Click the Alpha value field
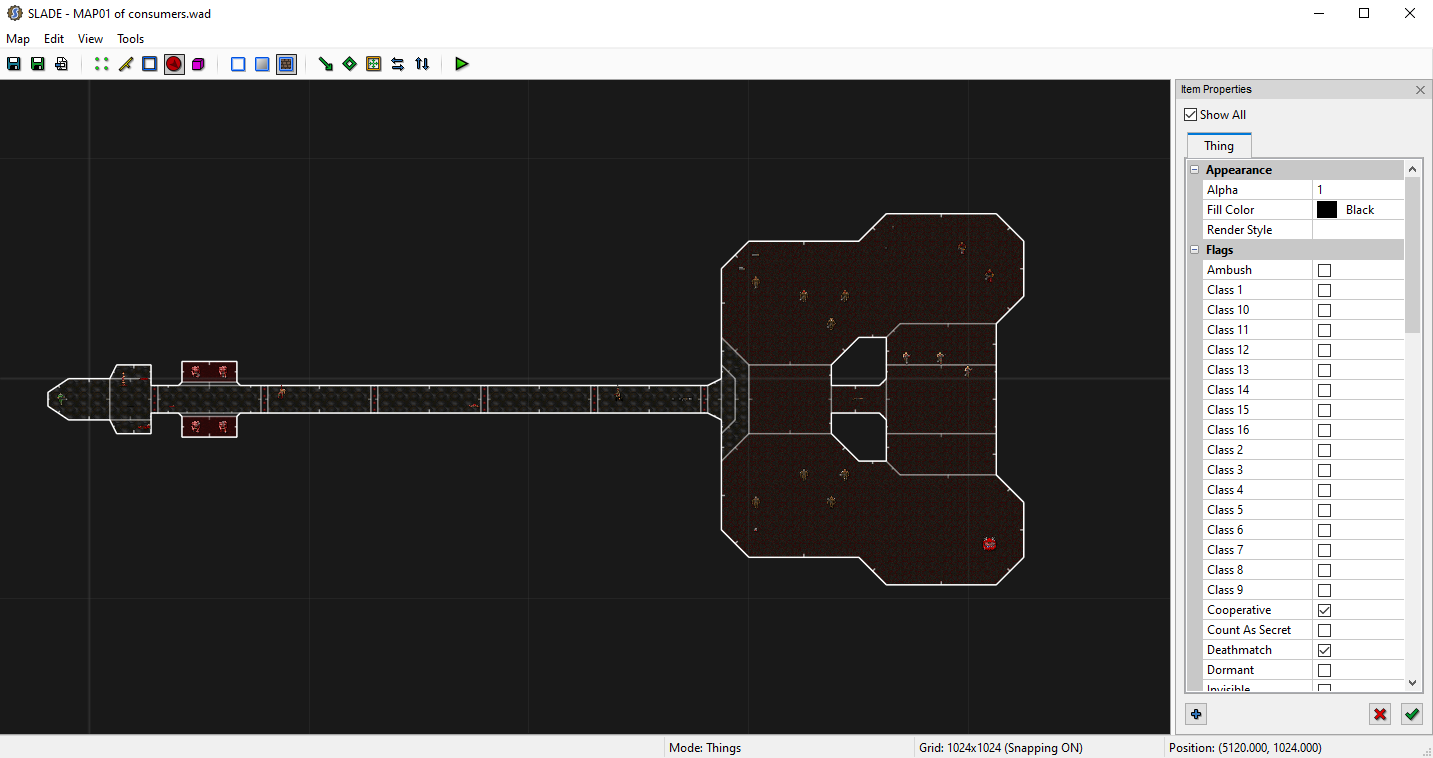This screenshot has height=758, width=1433. [1358, 190]
